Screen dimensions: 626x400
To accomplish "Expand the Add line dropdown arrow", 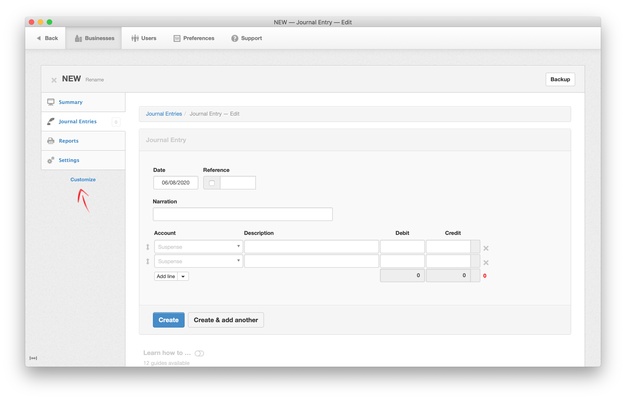I will click(x=183, y=276).
